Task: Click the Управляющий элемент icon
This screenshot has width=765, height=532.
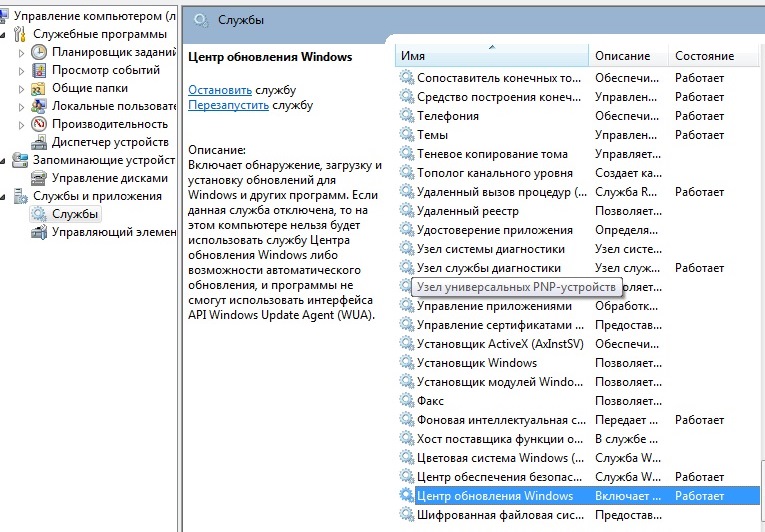Action: pos(39,232)
